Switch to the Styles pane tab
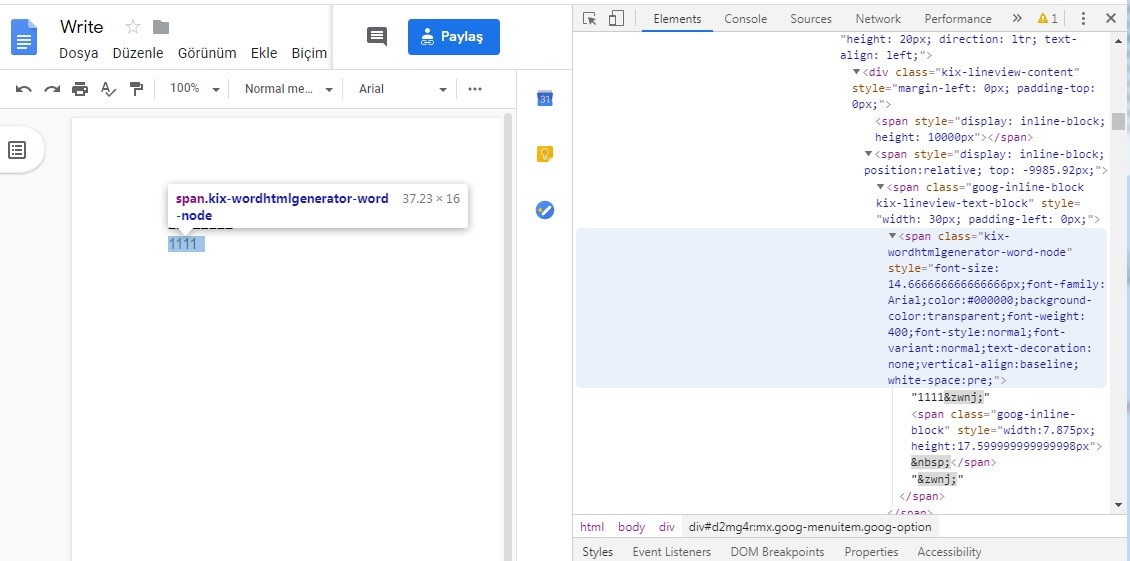 click(597, 552)
